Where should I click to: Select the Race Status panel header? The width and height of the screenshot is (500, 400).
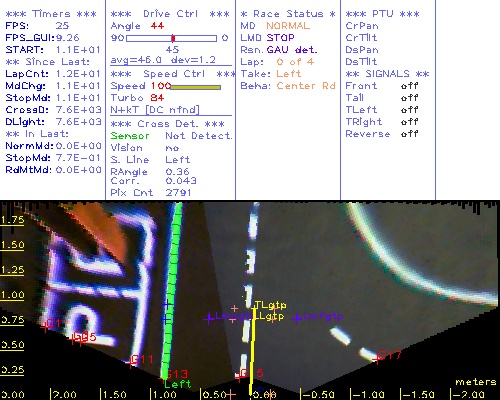[x=288, y=14]
